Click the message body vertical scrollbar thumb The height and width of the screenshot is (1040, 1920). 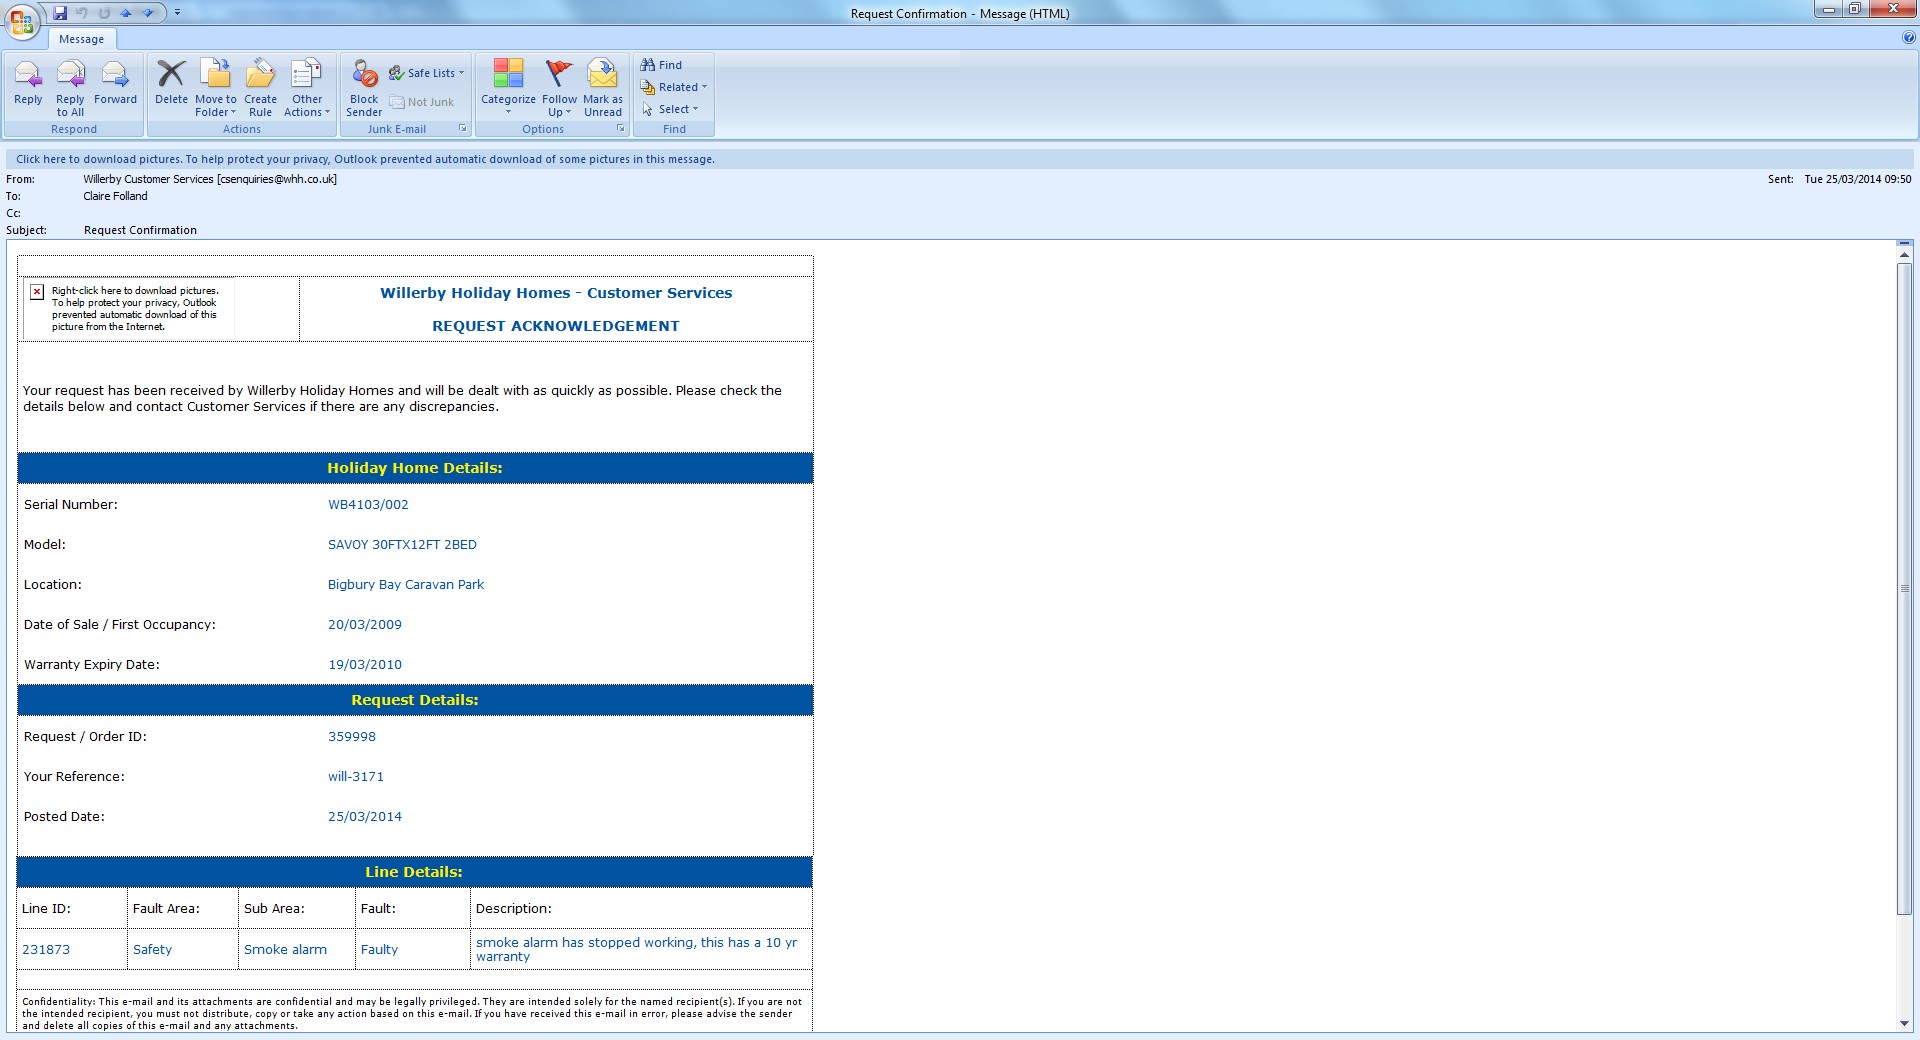coord(1904,589)
